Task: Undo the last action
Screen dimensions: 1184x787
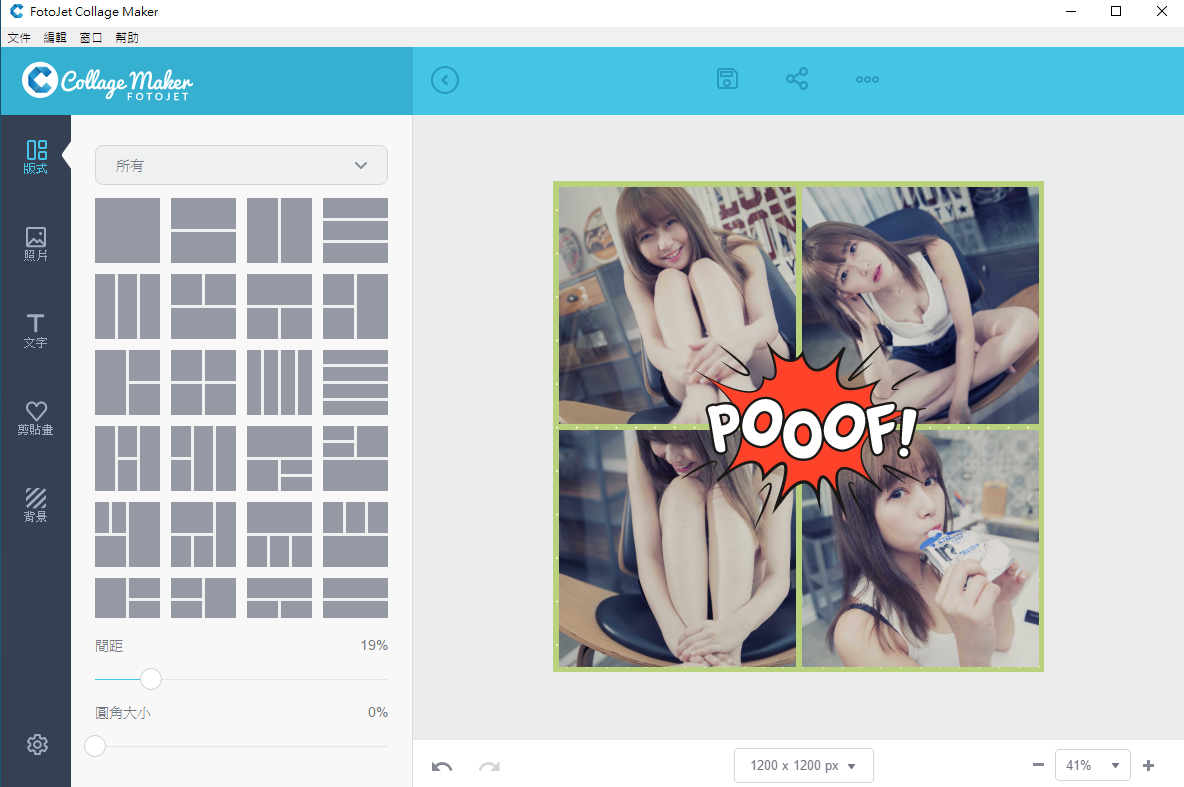Action: click(442, 766)
